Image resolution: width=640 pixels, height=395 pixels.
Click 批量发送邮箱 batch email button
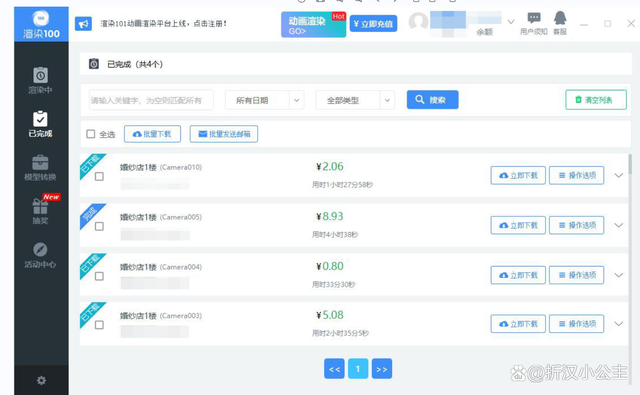pyautogui.click(x=224, y=134)
